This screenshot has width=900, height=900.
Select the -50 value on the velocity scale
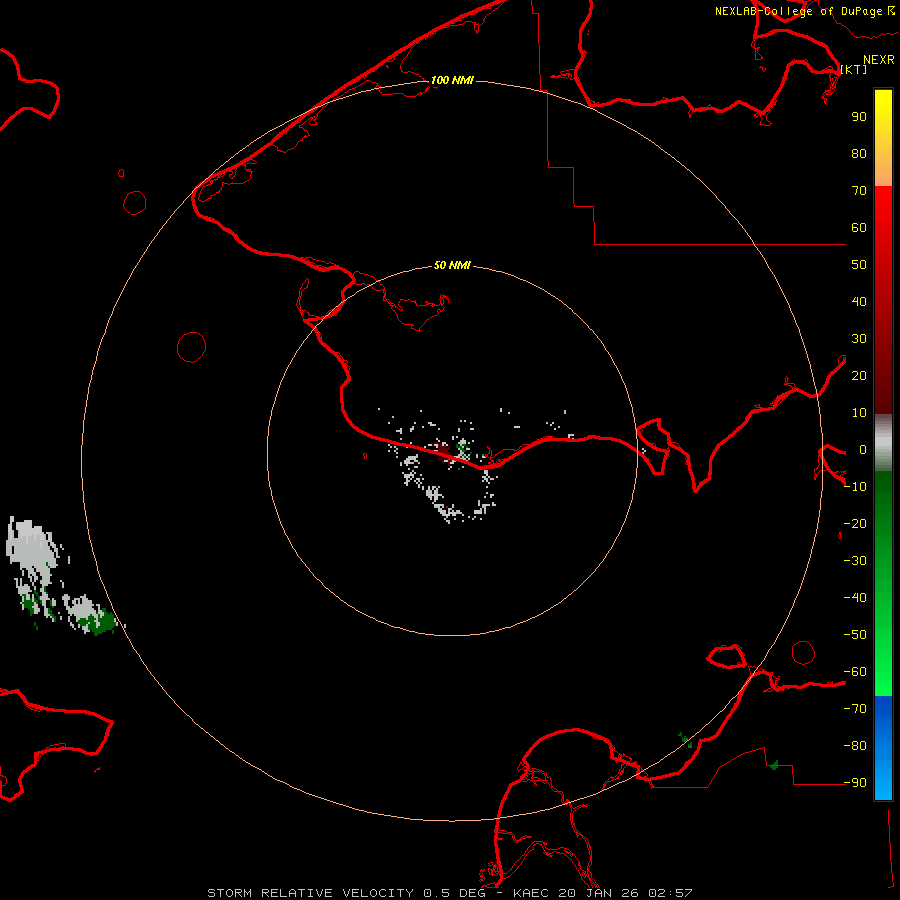855,634
